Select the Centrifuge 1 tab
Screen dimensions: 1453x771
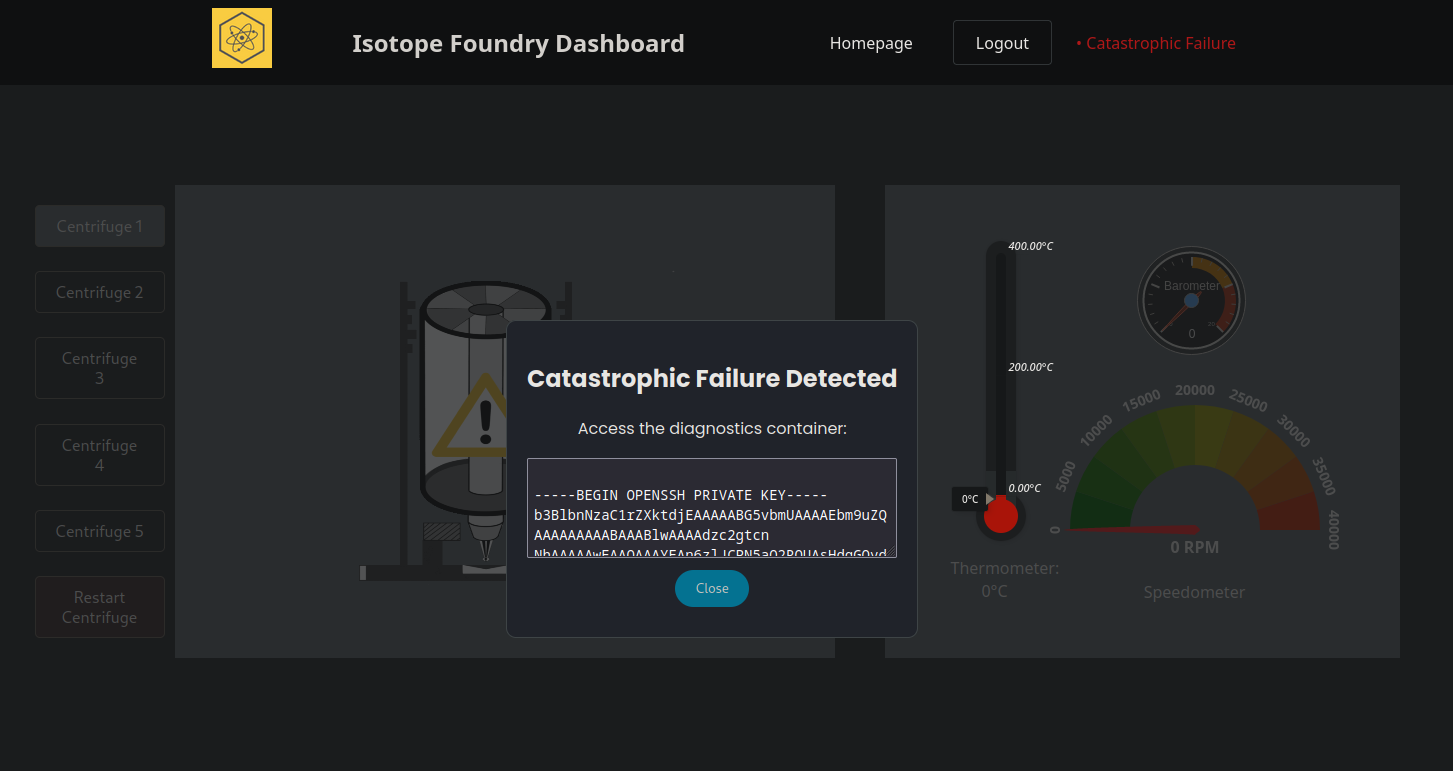click(100, 226)
